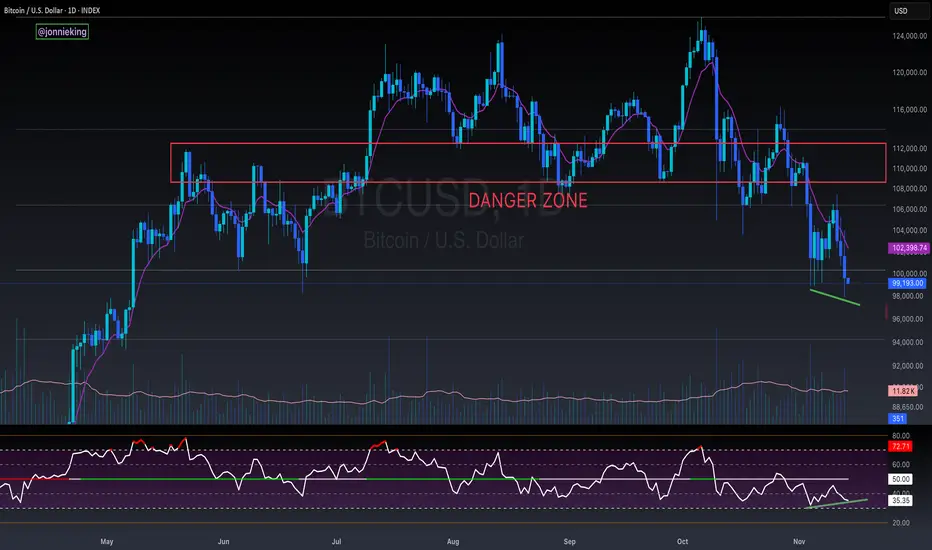Click the 35.35 RSI value tag

point(900,501)
